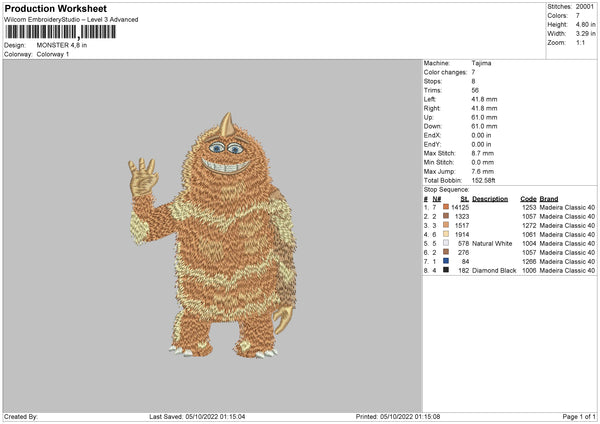The height and width of the screenshot is (424, 600).
Task: Click the 'St.' column header
Action: point(465,199)
